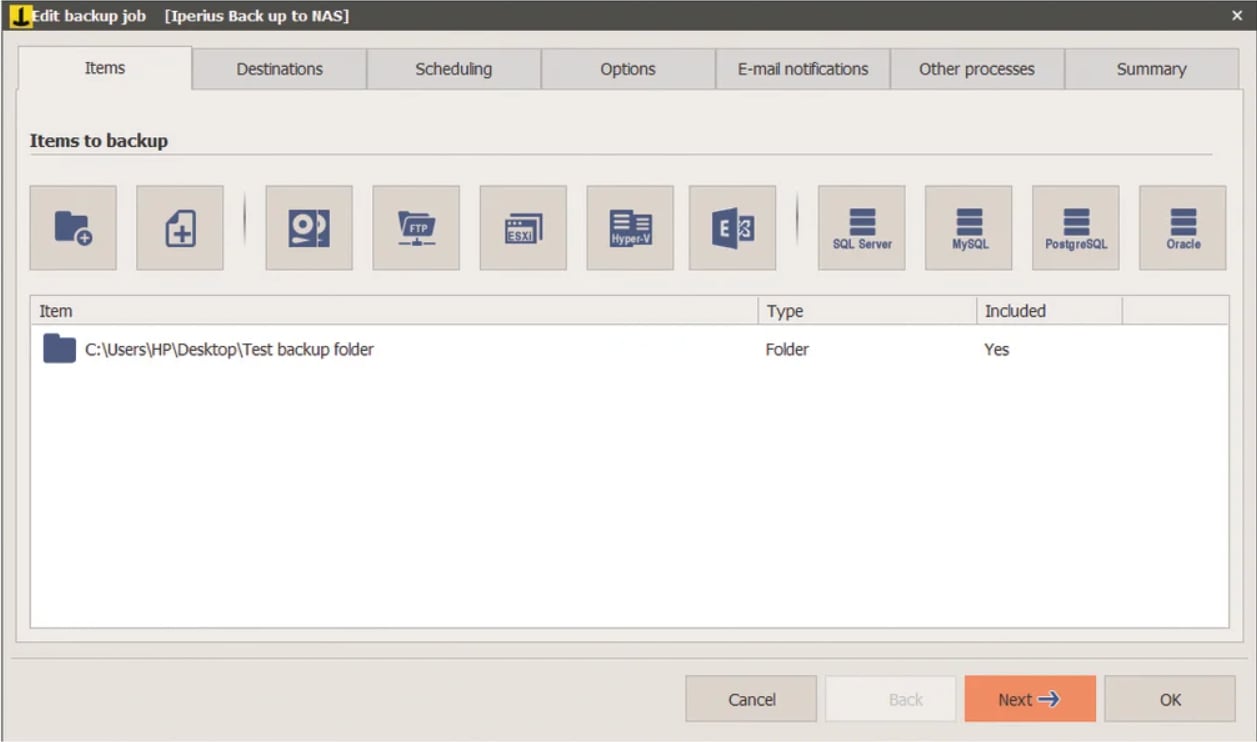1257x742 pixels.
Task: Add a Hyper-V backup item
Action: (630, 227)
